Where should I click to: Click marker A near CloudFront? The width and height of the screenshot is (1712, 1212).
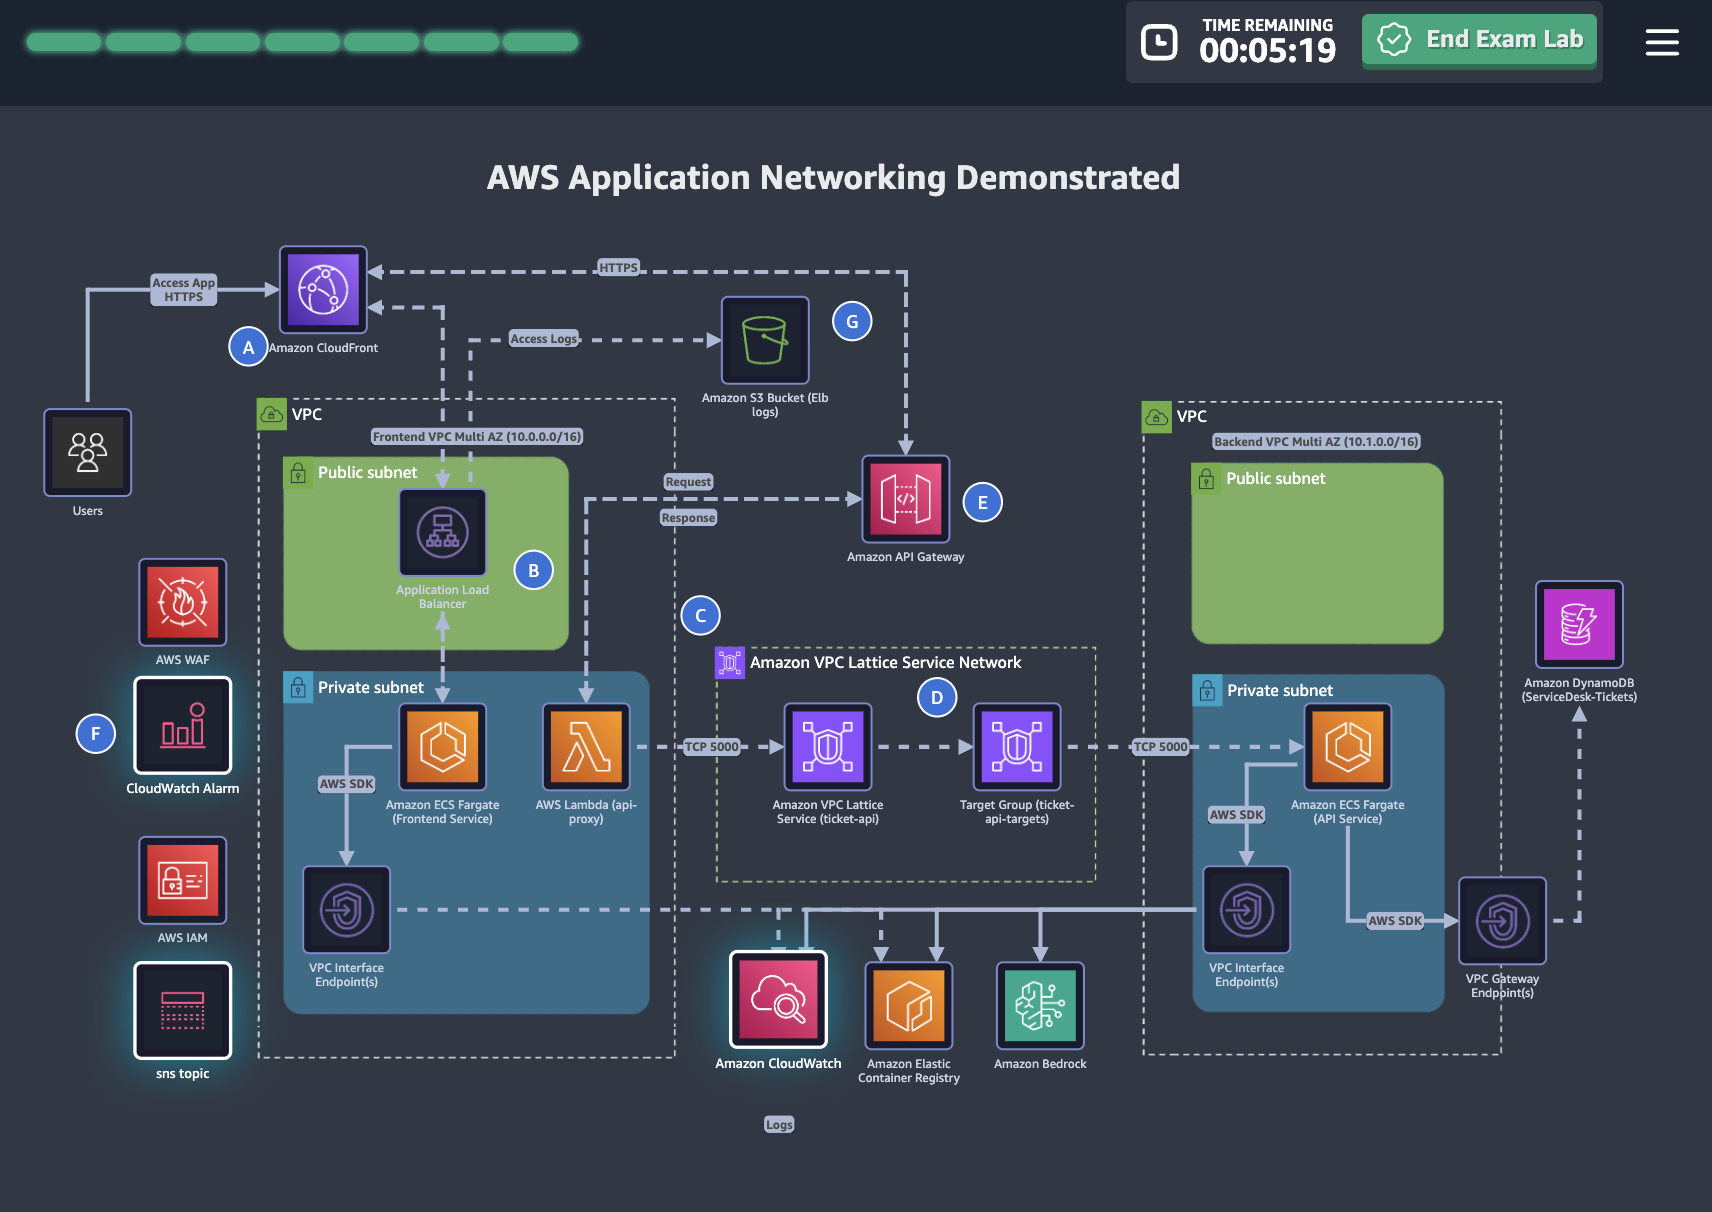point(248,347)
